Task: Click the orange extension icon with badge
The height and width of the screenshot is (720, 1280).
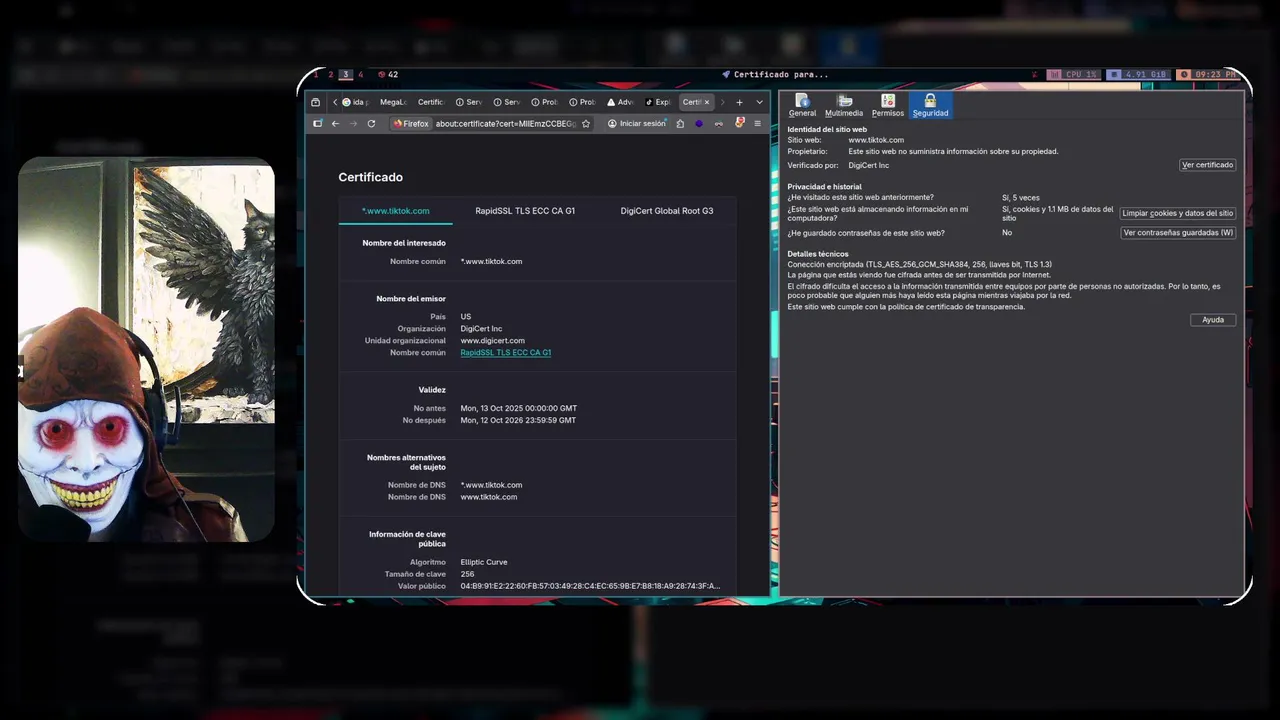Action: pos(739,123)
